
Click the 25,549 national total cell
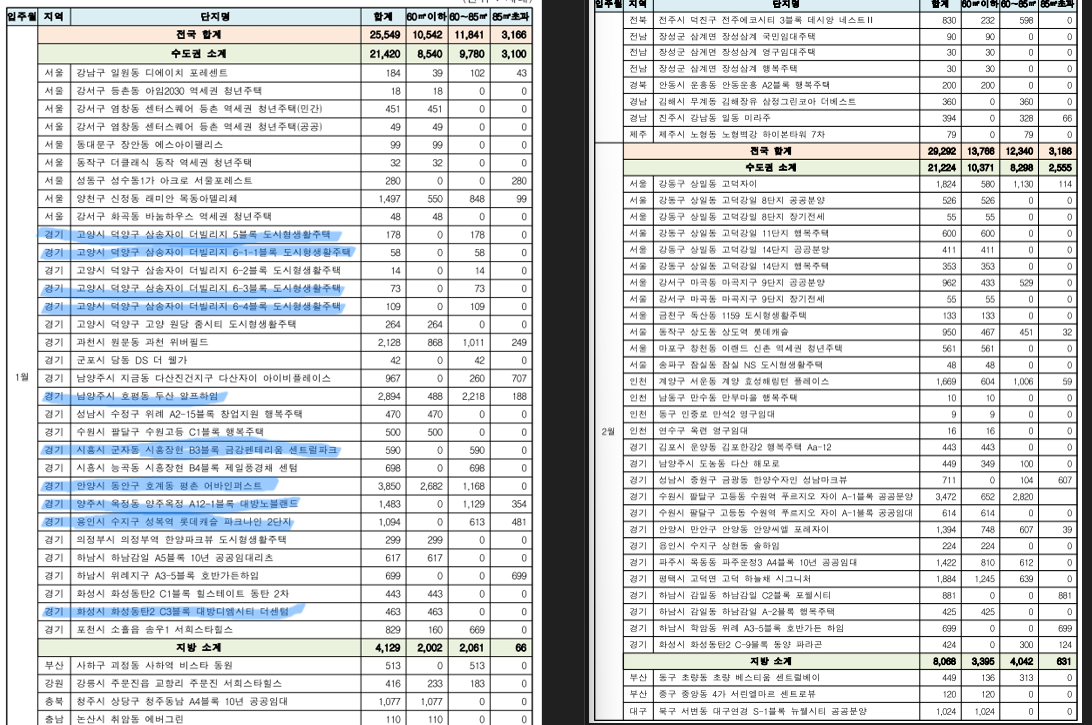pos(385,35)
